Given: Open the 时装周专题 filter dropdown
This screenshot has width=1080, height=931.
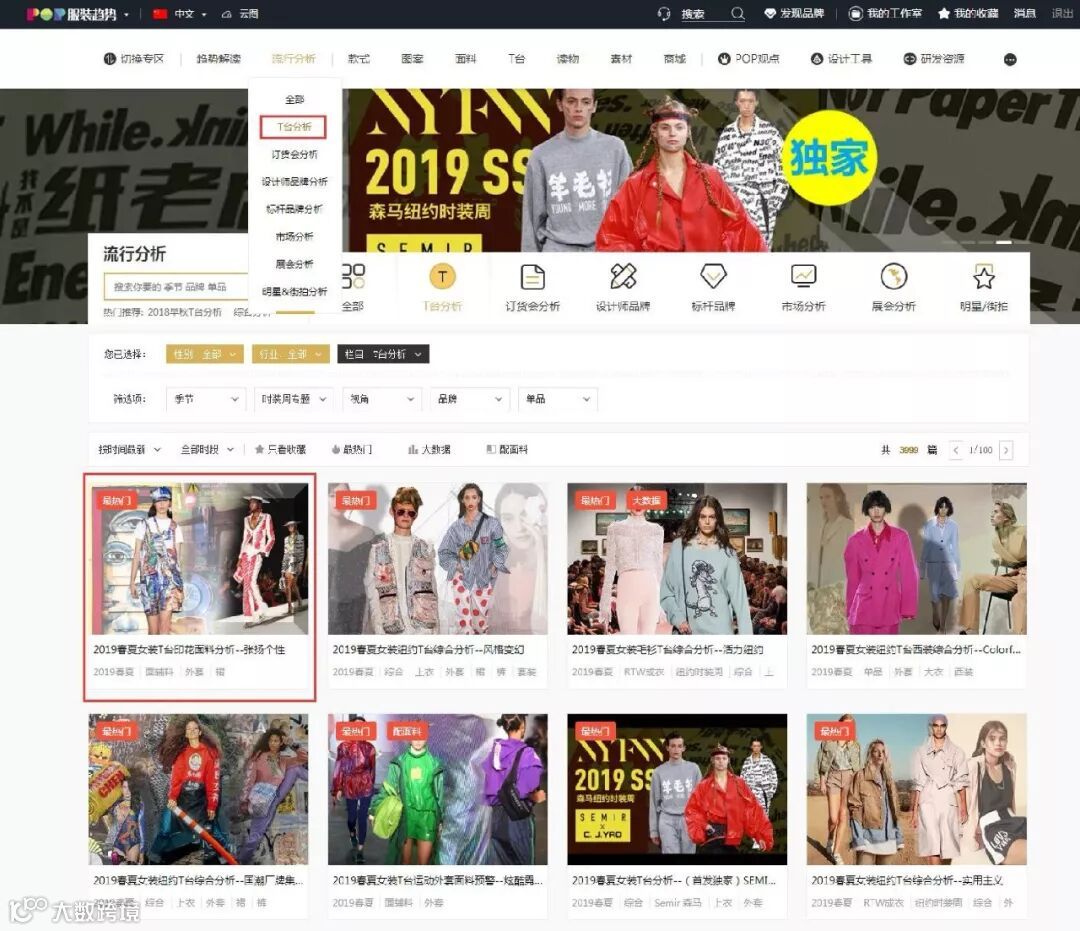Looking at the screenshot, I should [x=293, y=399].
